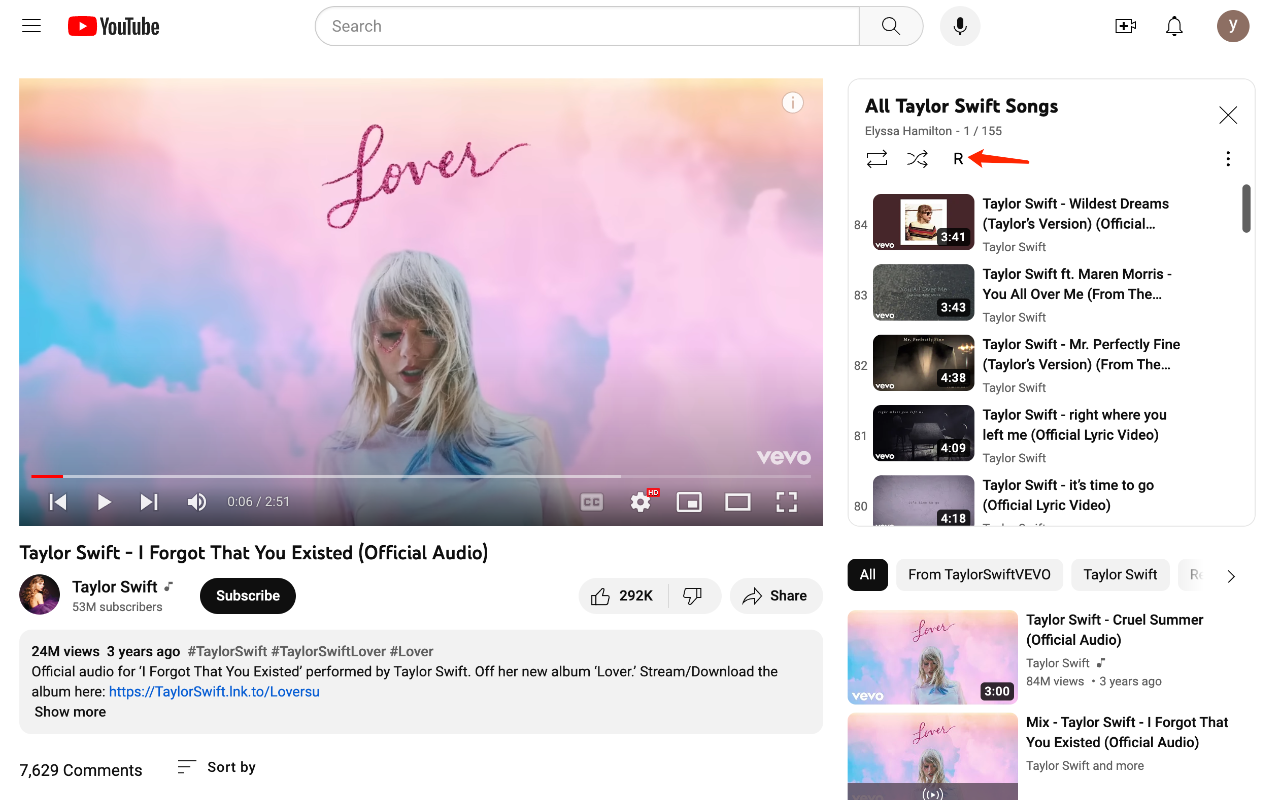This screenshot has height=800, width=1280.
Task: Open the TaylorSwift.lnk.to Lover link
Action: point(214,691)
